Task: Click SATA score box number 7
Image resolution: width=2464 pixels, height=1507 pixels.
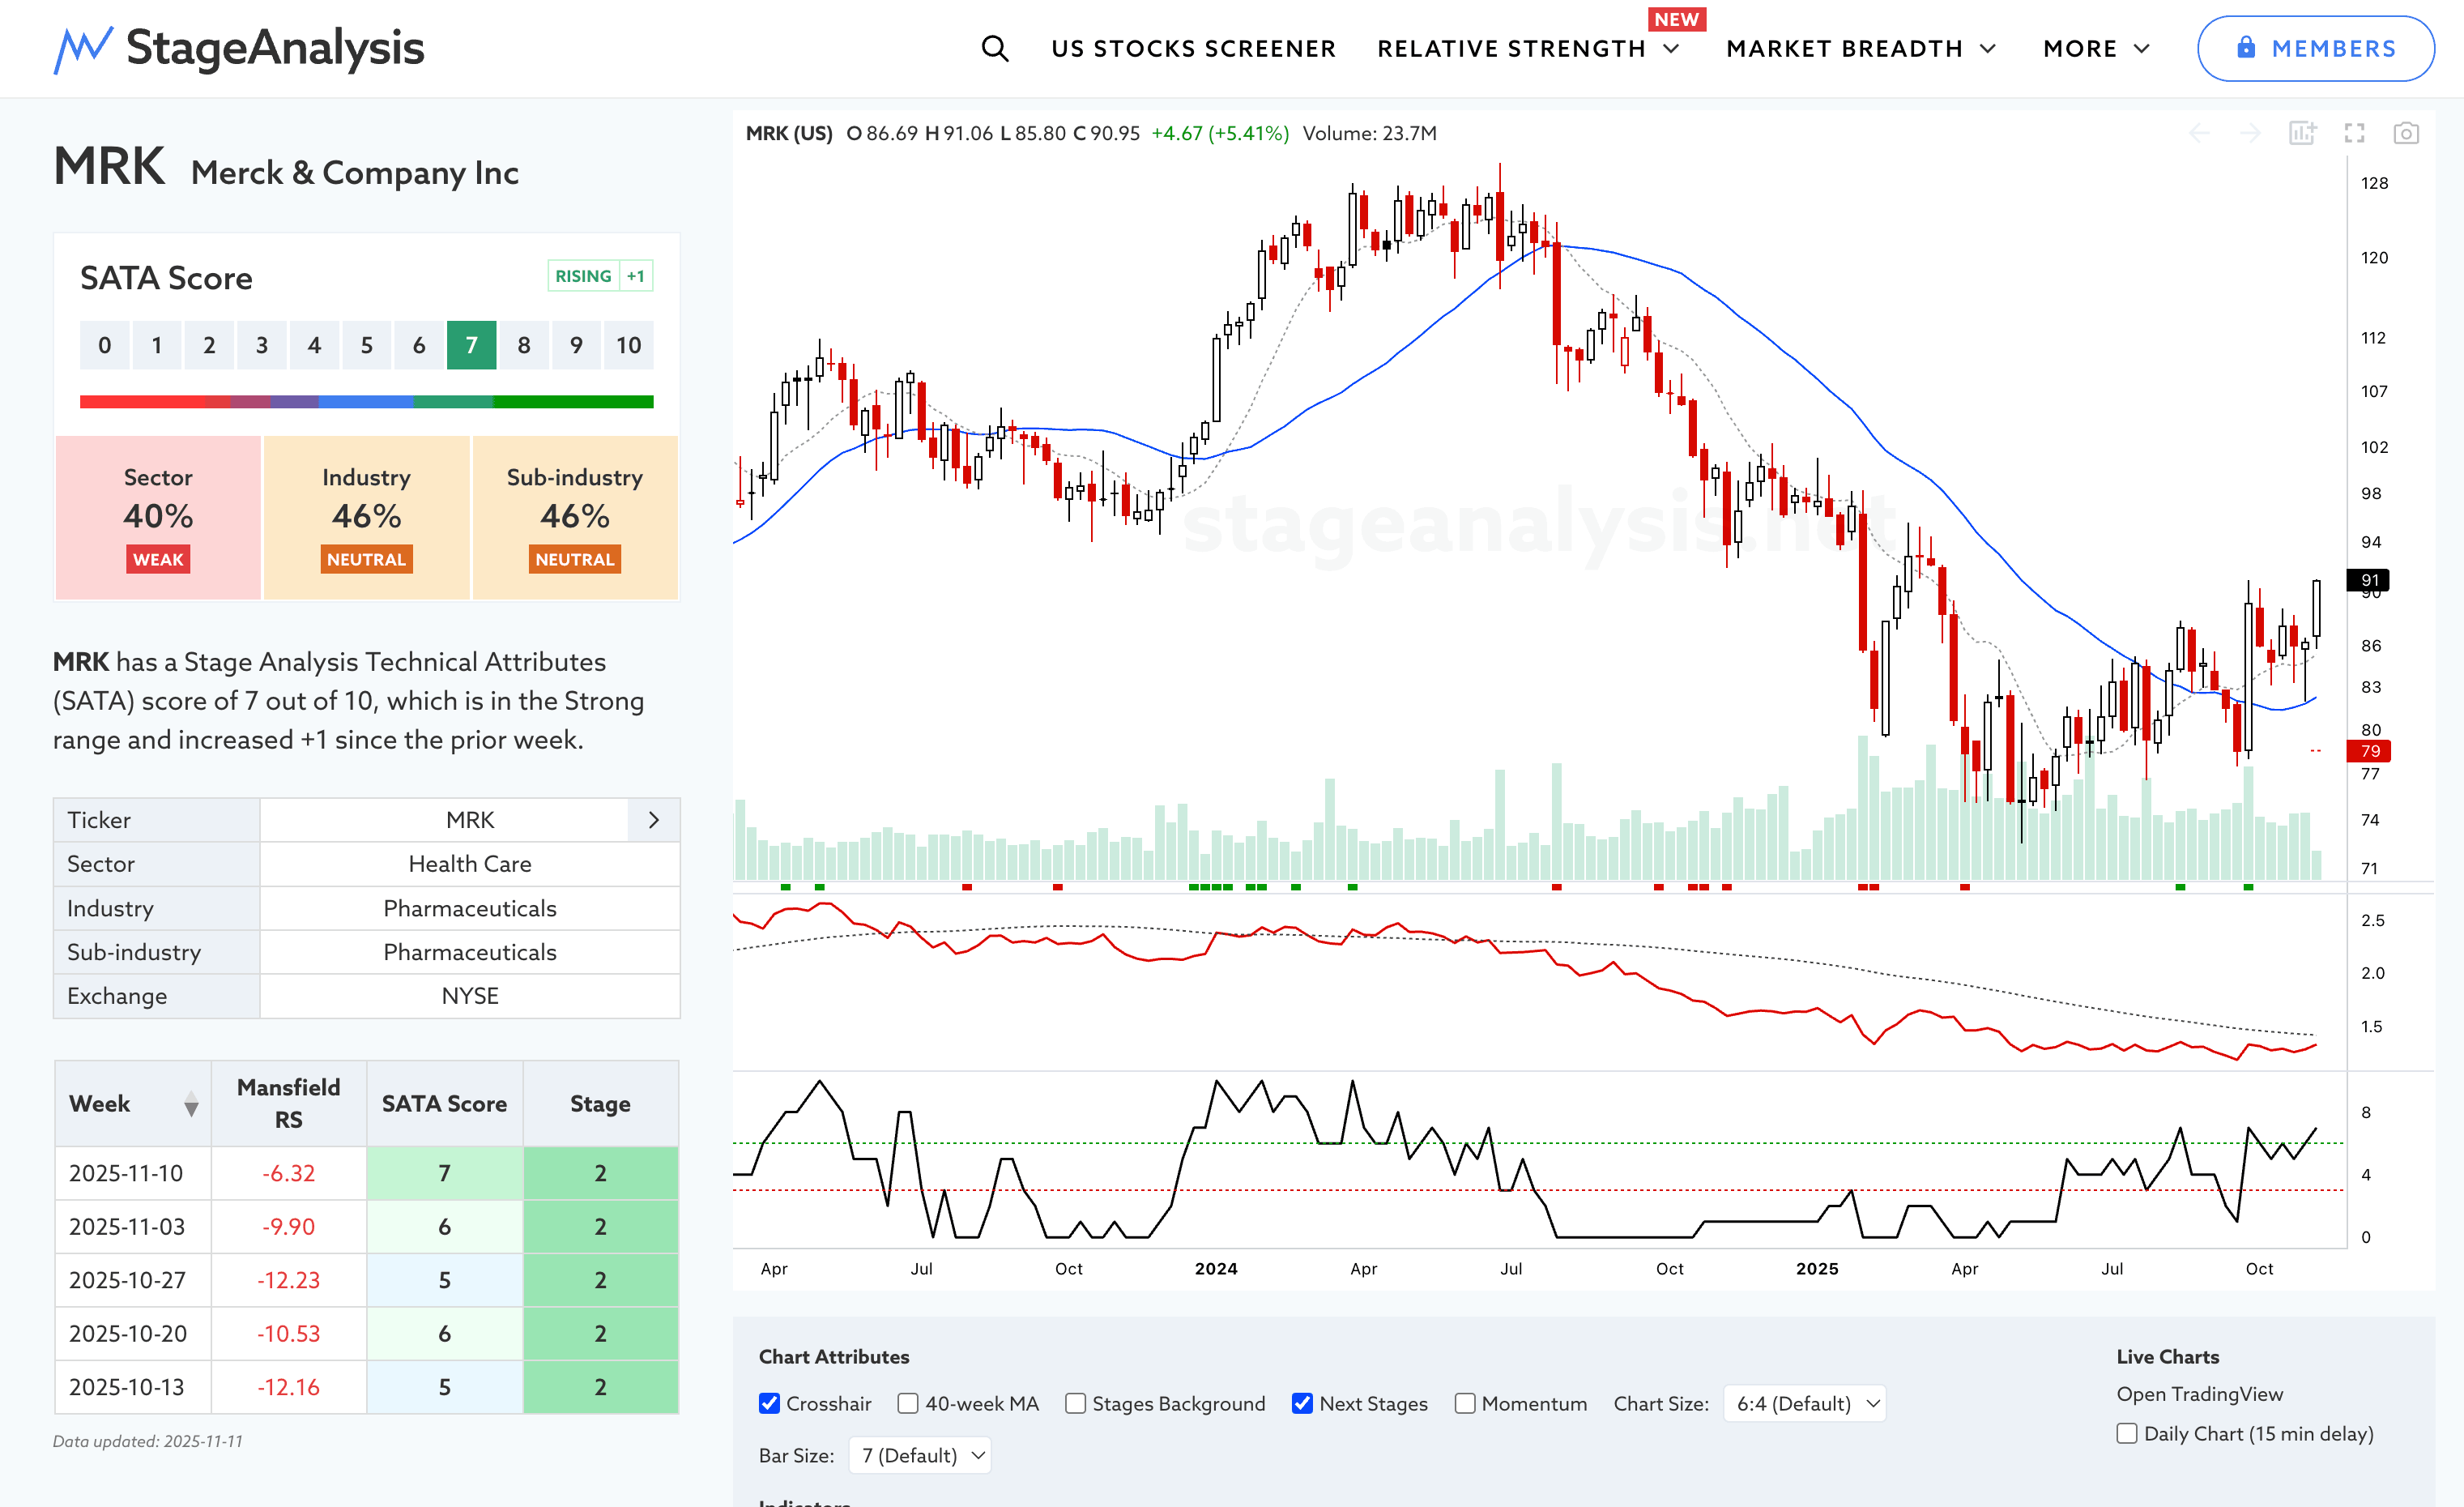Action: coord(471,345)
